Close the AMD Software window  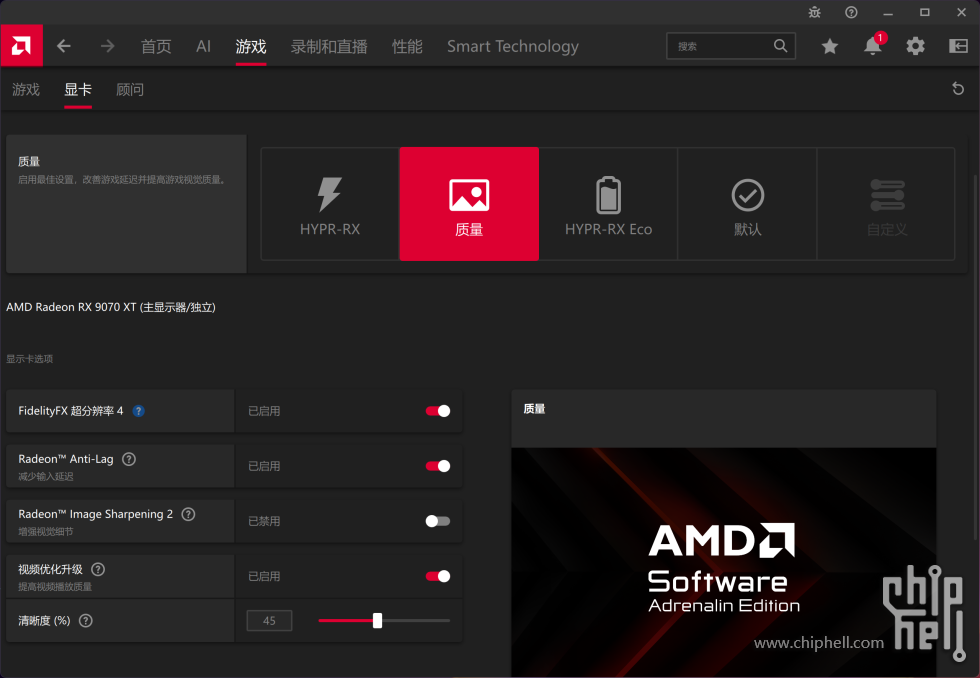(x=962, y=12)
